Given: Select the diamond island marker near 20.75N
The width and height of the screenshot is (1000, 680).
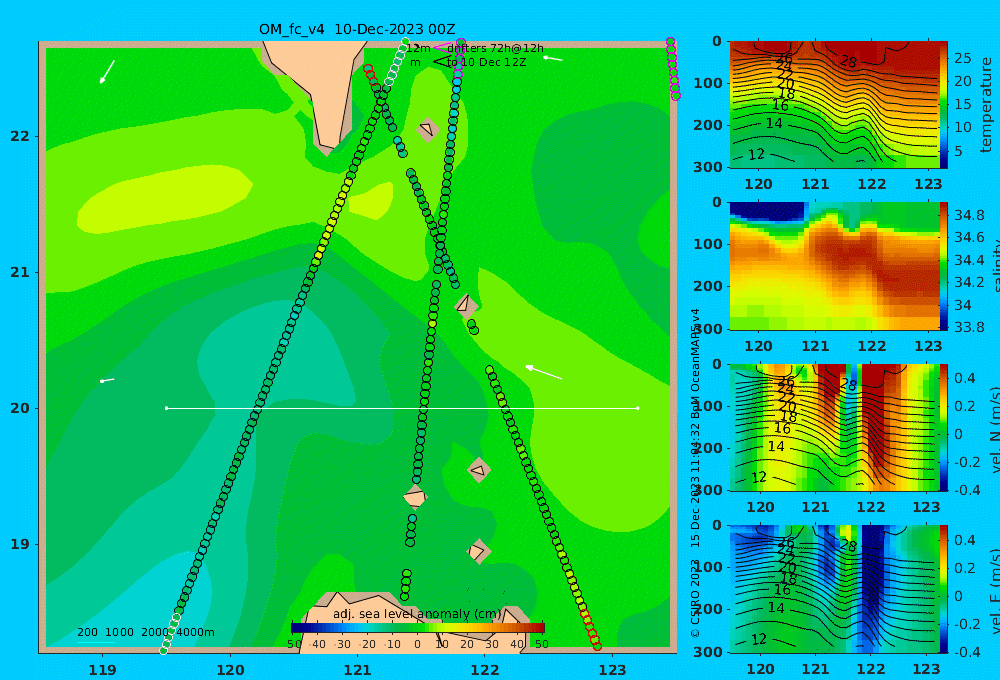Looking at the screenshot, I should click(466, 306).
